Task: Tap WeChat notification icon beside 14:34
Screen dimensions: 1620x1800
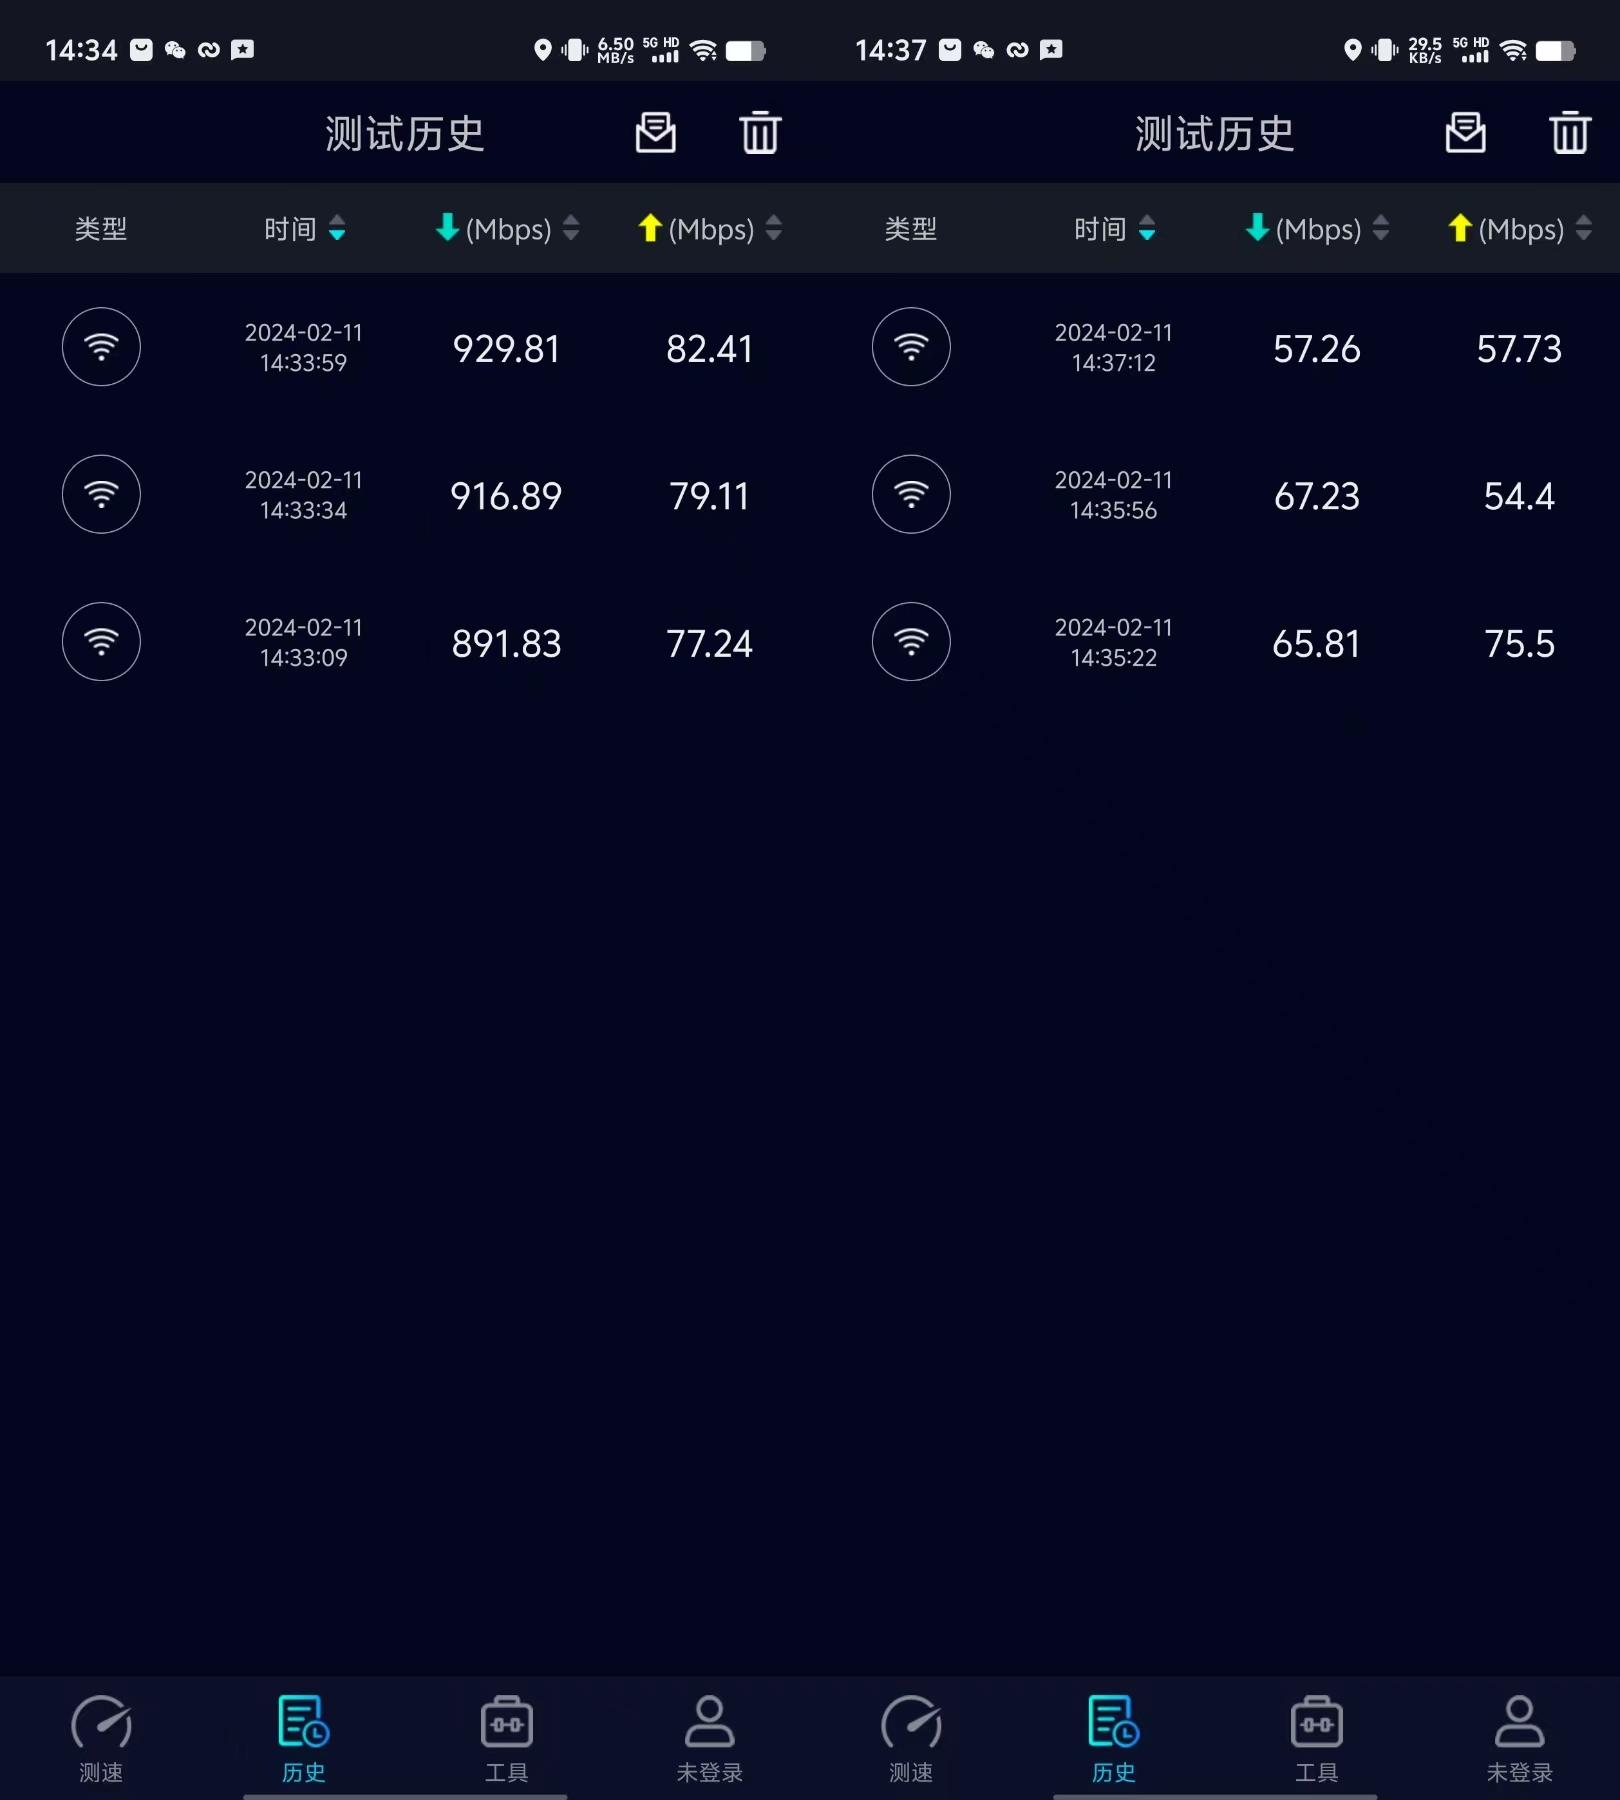Action: click(175, 50)
